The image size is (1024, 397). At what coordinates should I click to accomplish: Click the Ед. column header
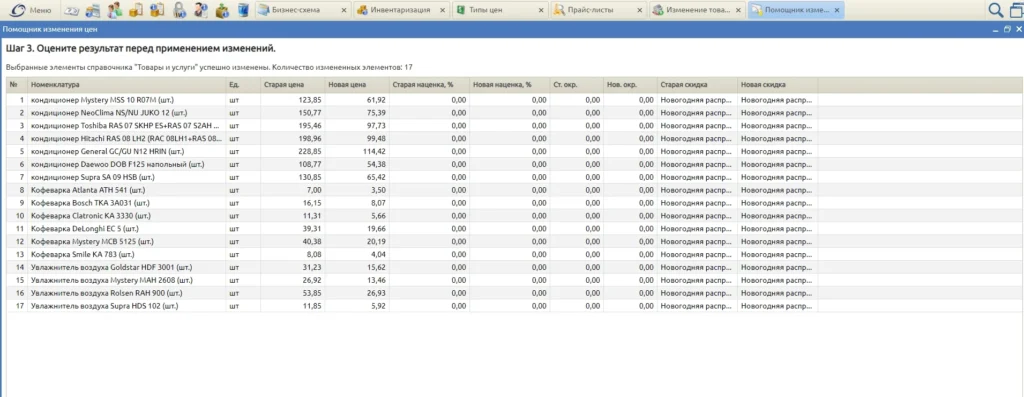click(244, 85)
